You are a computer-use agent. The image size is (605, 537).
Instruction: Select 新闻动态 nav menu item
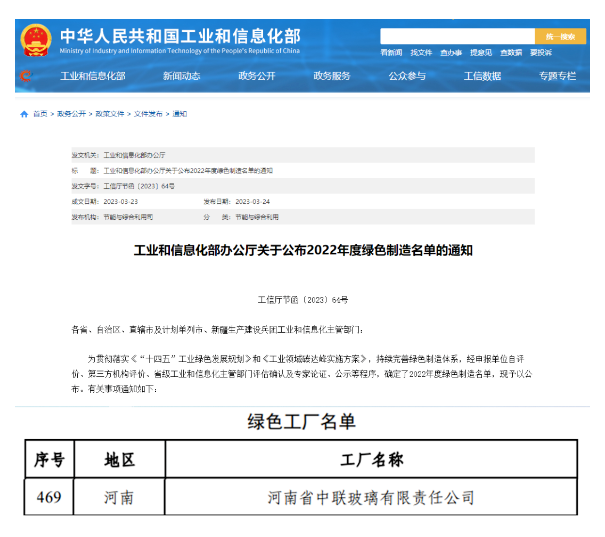(x=181, y=76)
